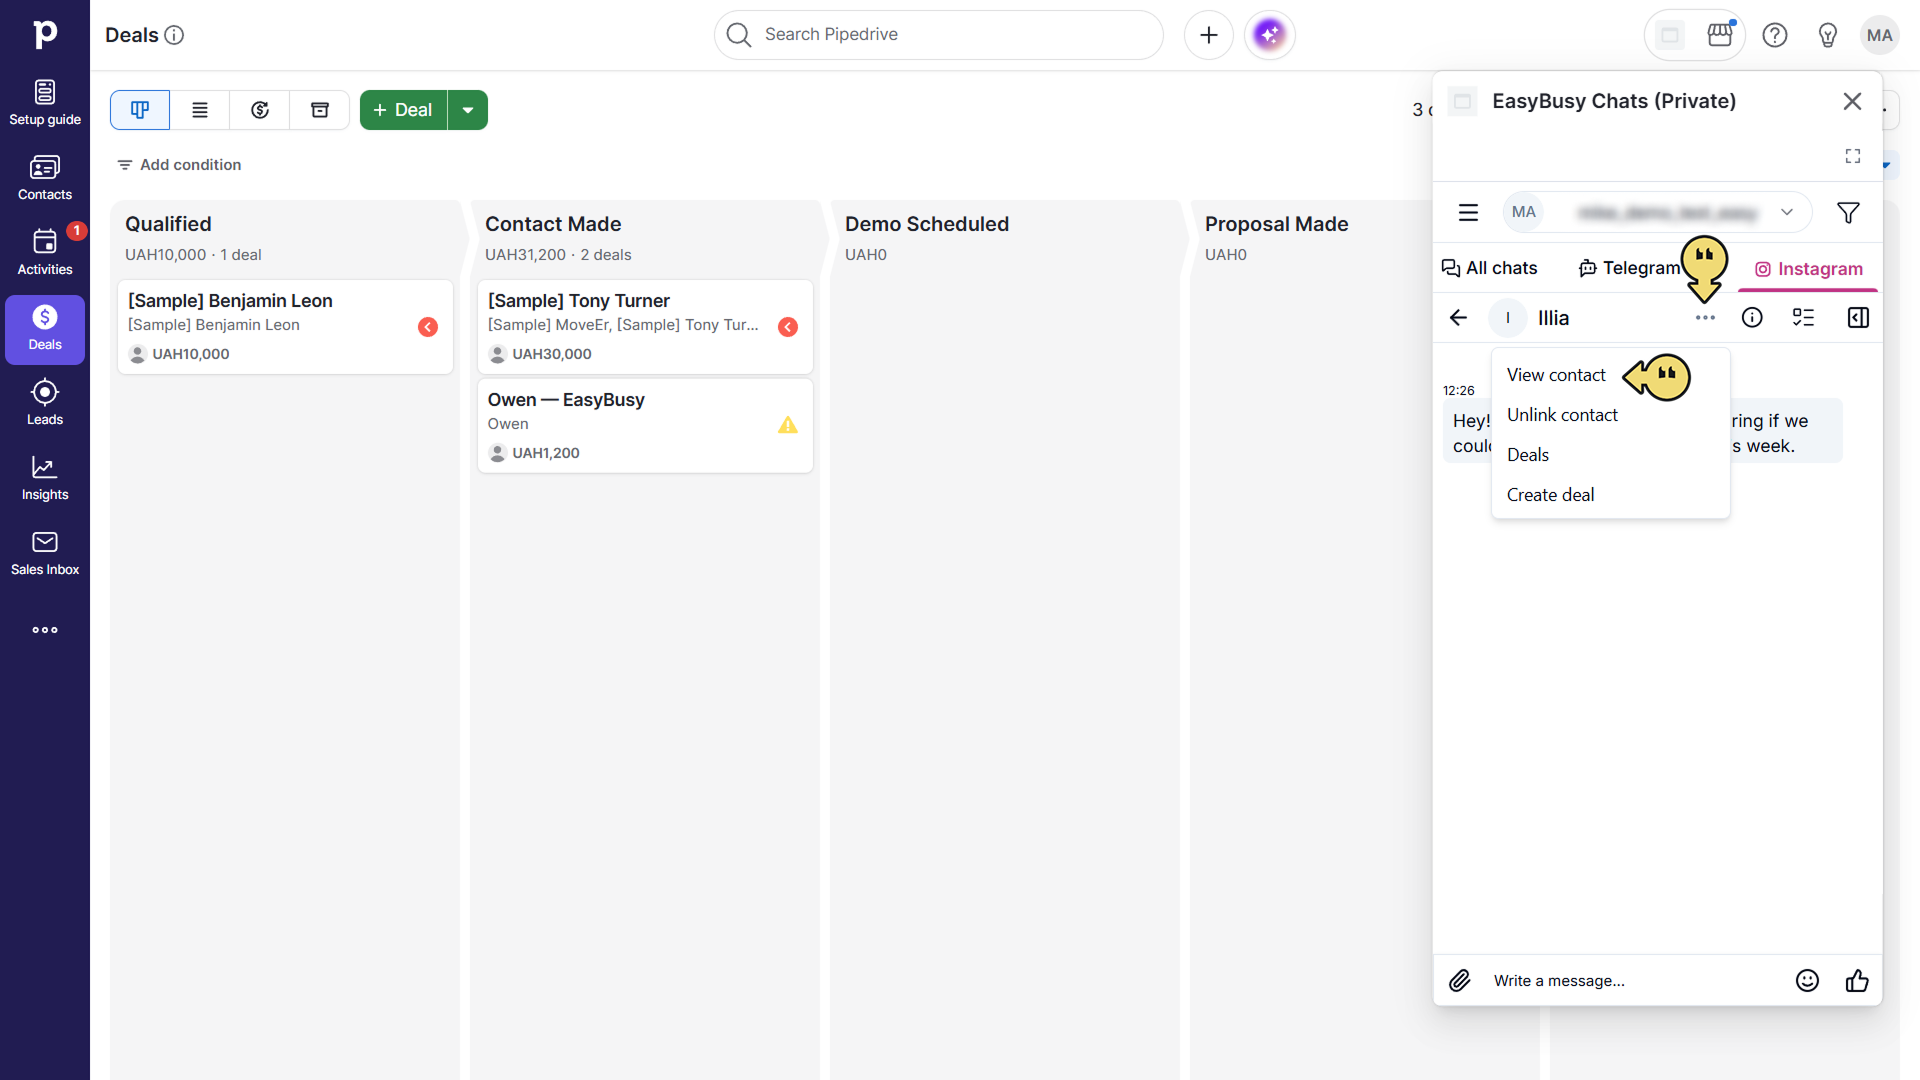Click the Pipedrive logo
1920x1080 pixels.
[x=45, y=34]
